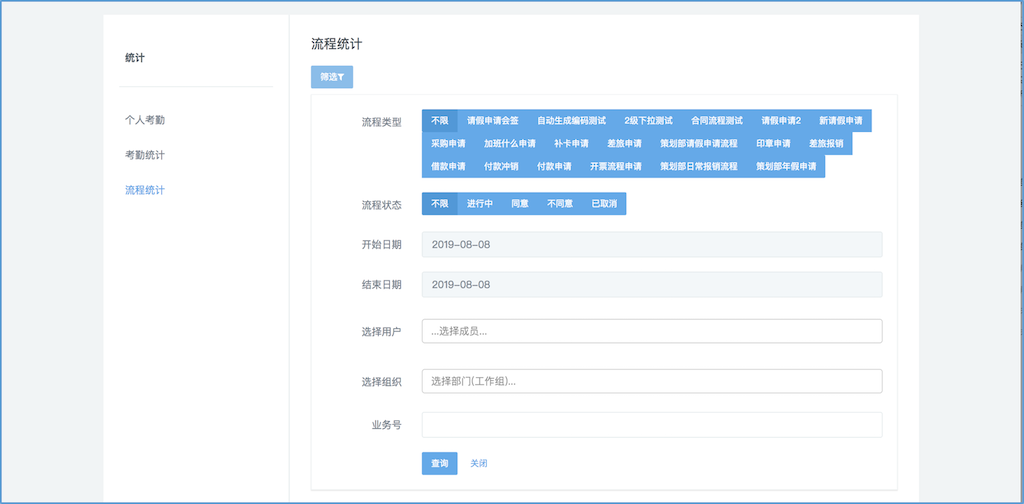Choose 新请假申请 process type

point(840,121)
